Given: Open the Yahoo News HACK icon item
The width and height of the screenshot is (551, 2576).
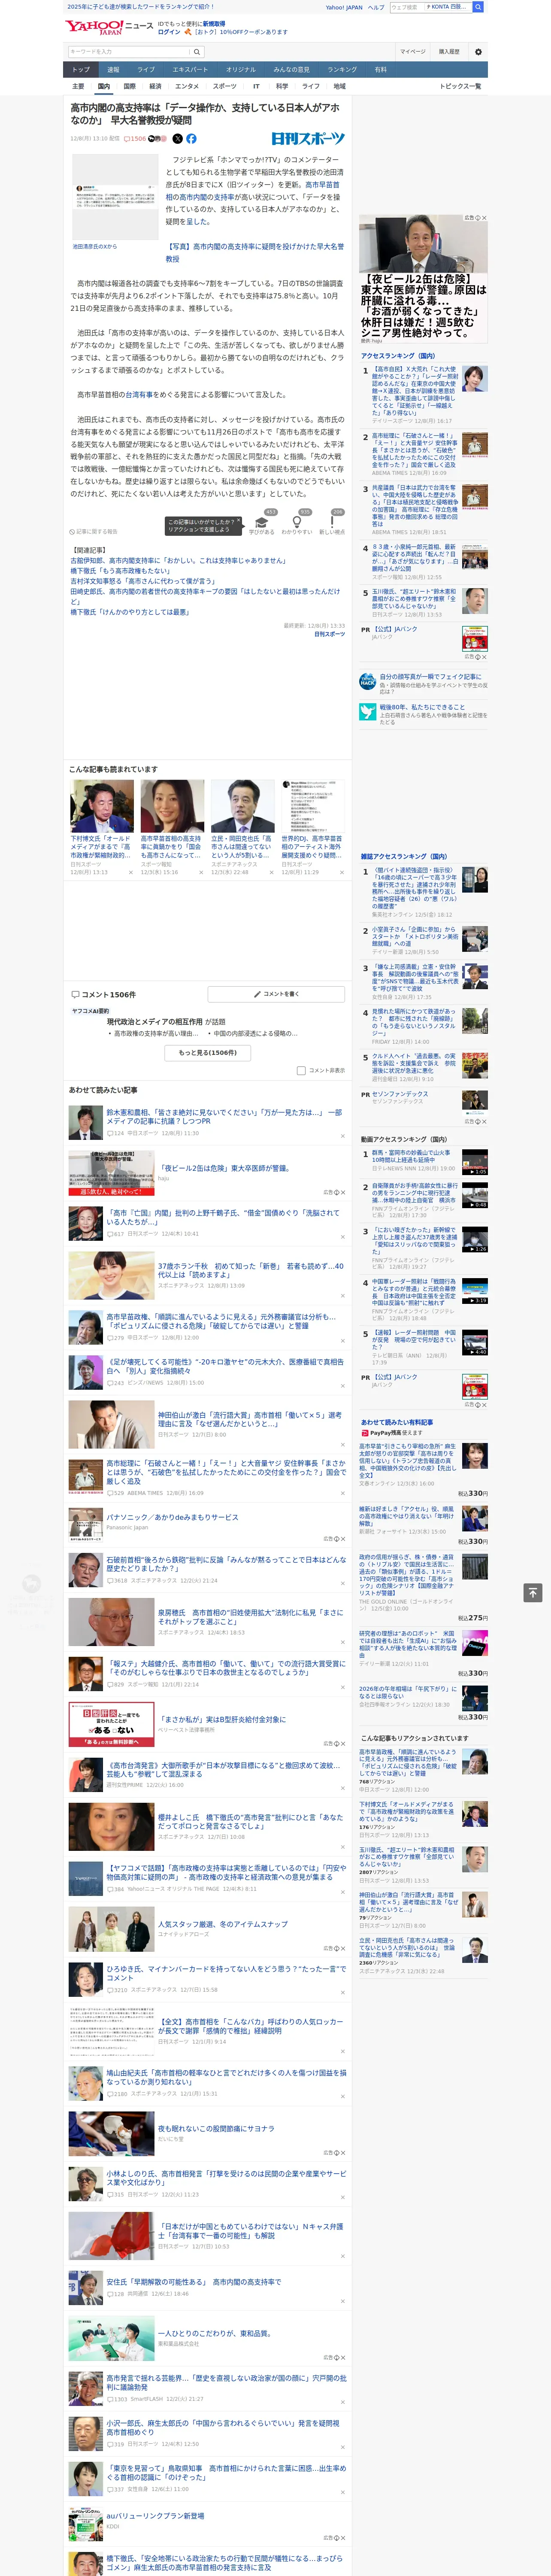Looking at the screenshot, I should pos(368,681).
